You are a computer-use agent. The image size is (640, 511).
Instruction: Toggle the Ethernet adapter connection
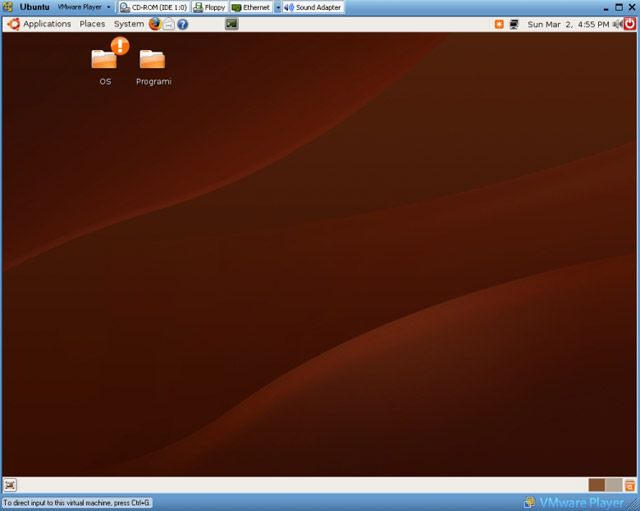pyautogui.click(x=250, y=7)
